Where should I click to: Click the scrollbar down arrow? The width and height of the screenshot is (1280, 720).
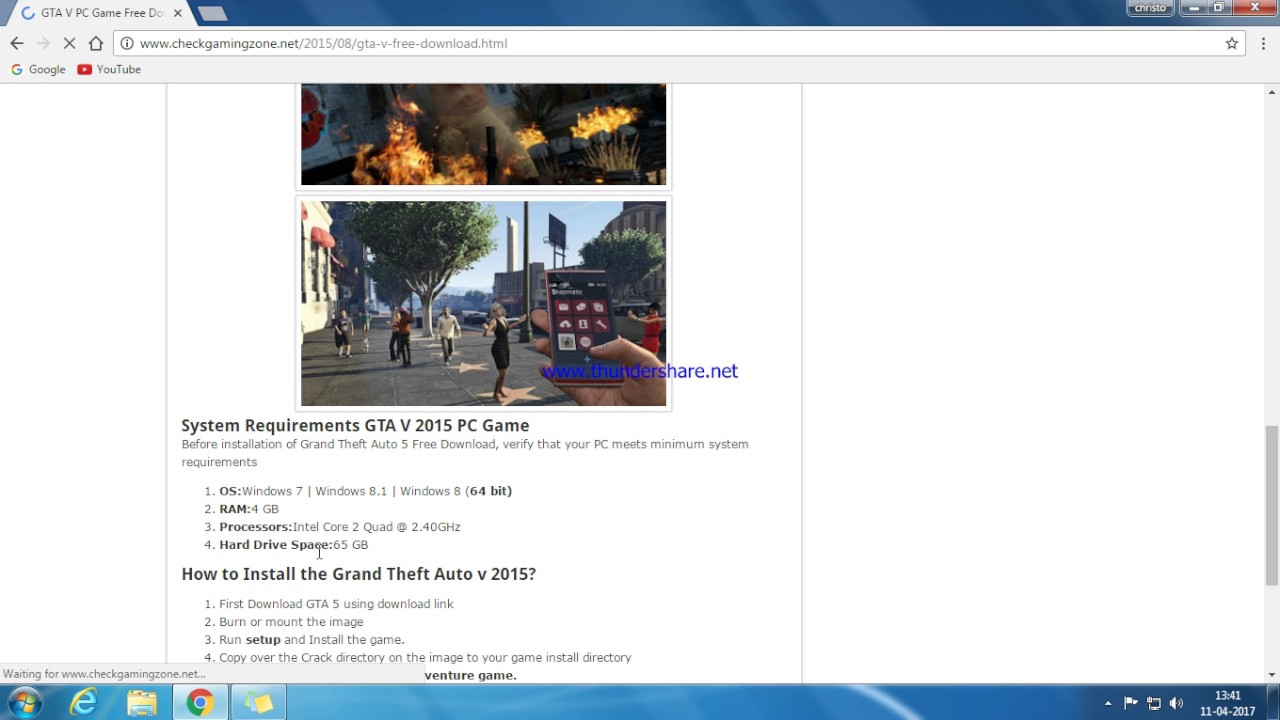1271,675
